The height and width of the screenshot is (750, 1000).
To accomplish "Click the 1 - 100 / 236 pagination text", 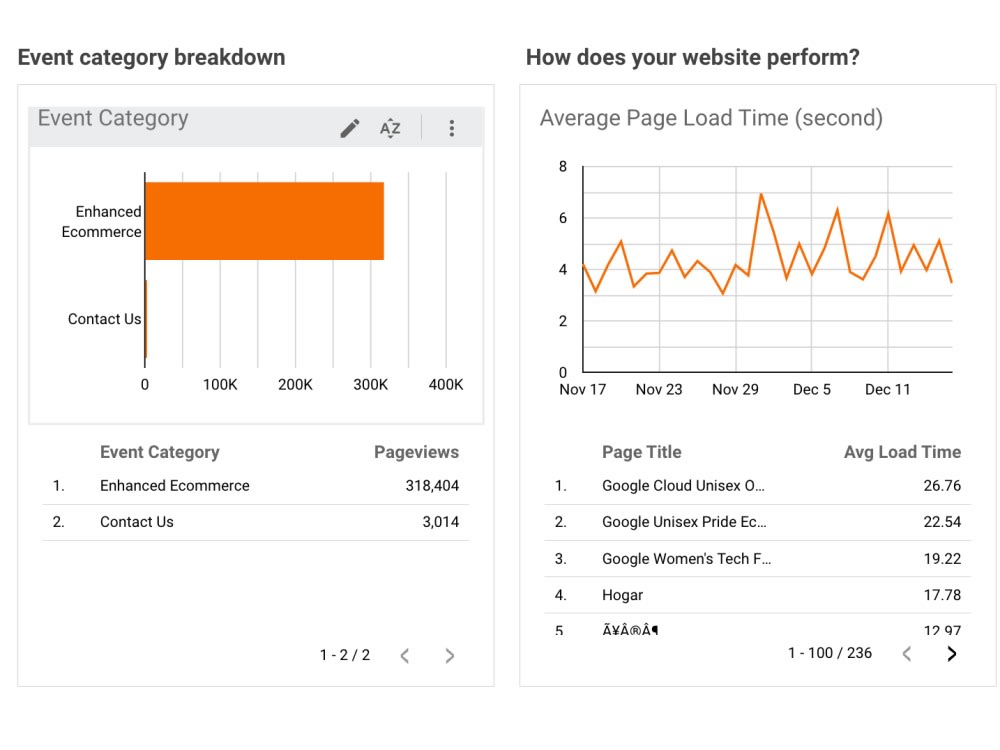I will [x=830, y=653].
